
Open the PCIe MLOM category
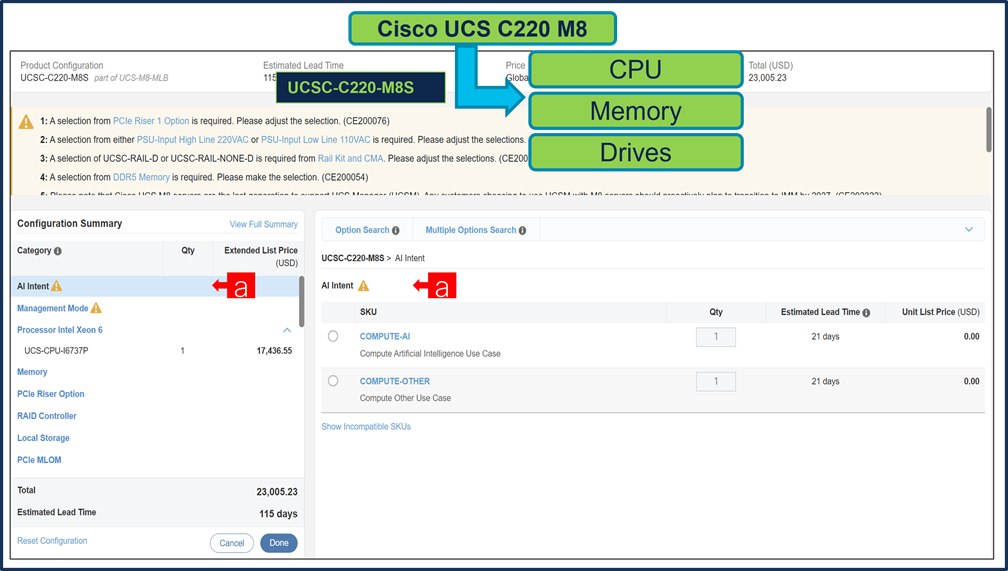pyautogui.click(x=39, y=460)
